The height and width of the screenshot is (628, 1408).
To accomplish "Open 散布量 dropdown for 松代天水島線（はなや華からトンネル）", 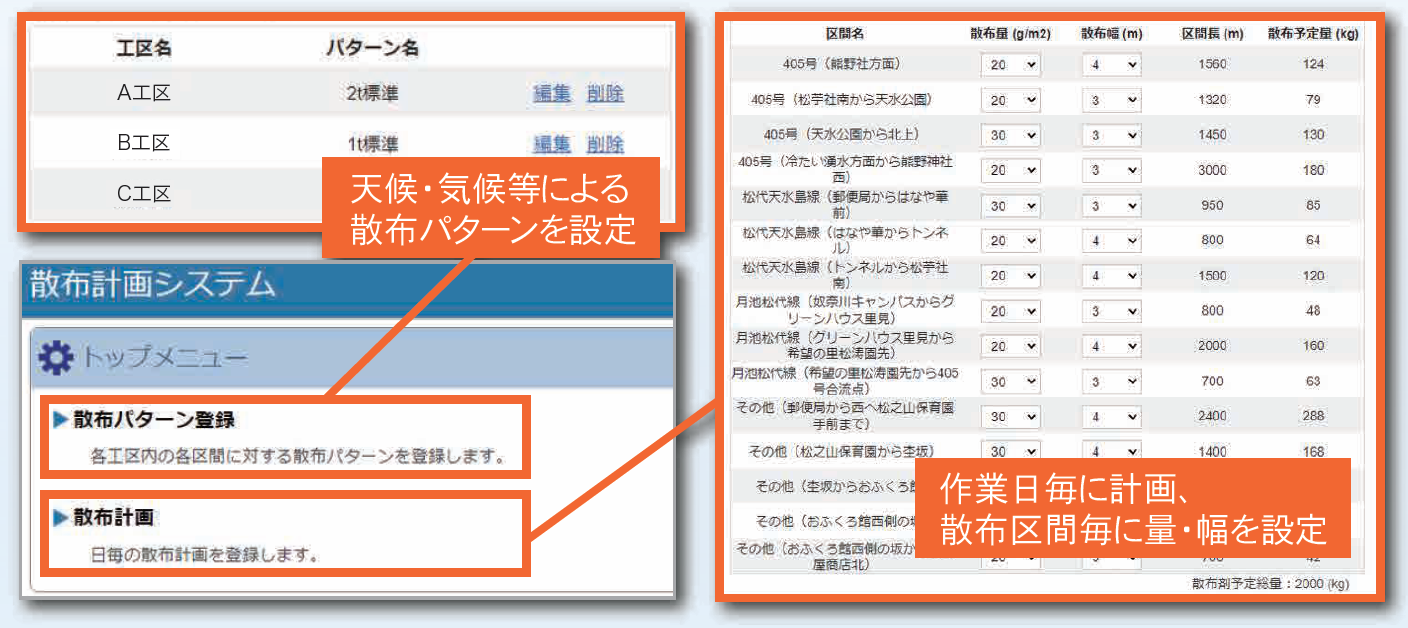I will [1010, 241].
